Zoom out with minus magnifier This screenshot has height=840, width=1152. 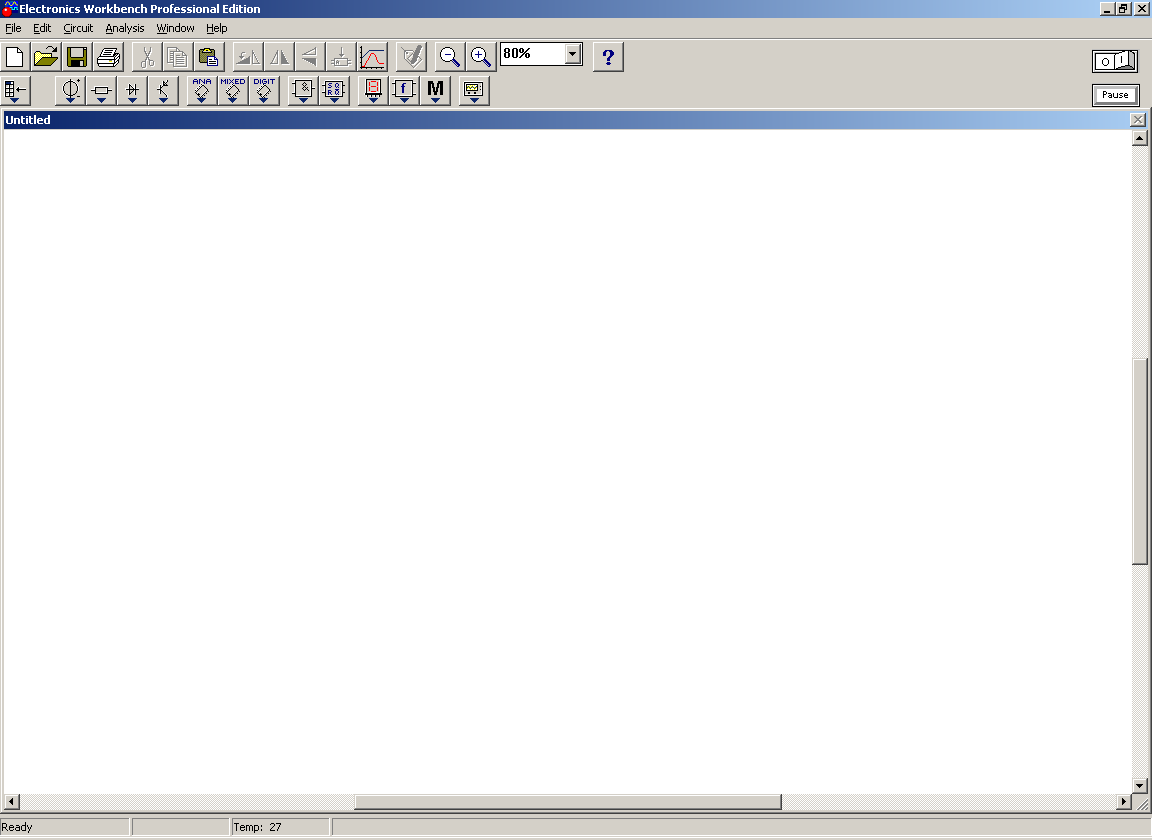pyautogui.click(x=450, y=57)
